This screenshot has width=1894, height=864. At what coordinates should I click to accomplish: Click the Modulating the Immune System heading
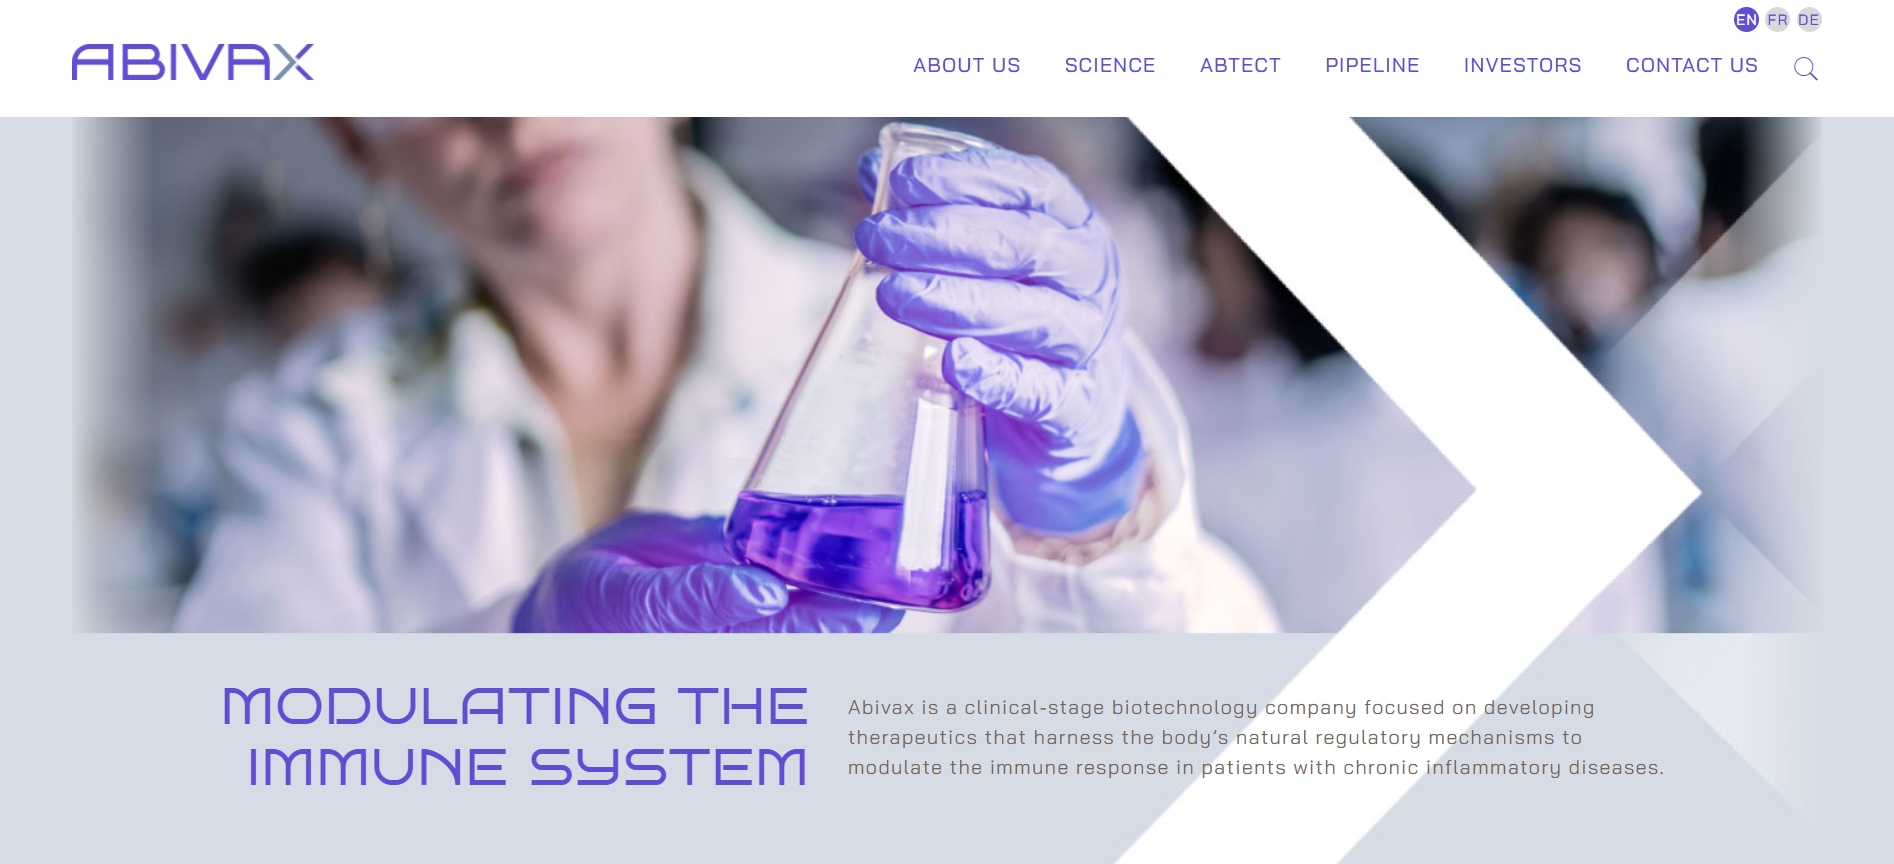tap(515, 737)
